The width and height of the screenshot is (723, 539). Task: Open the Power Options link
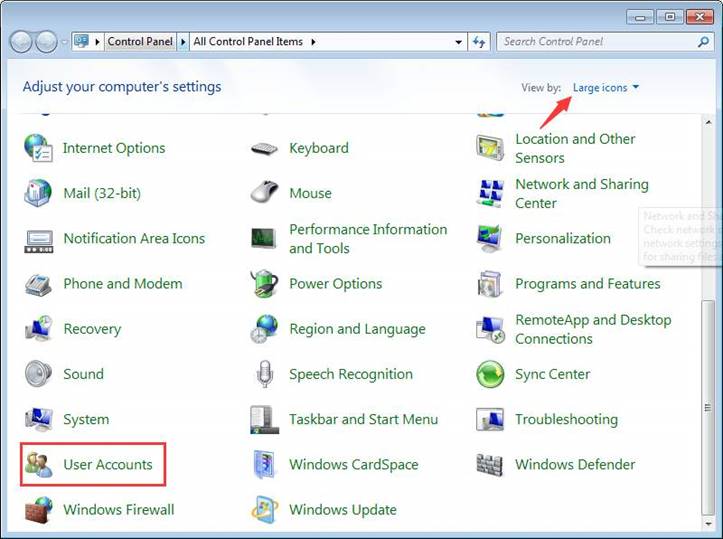336,284
